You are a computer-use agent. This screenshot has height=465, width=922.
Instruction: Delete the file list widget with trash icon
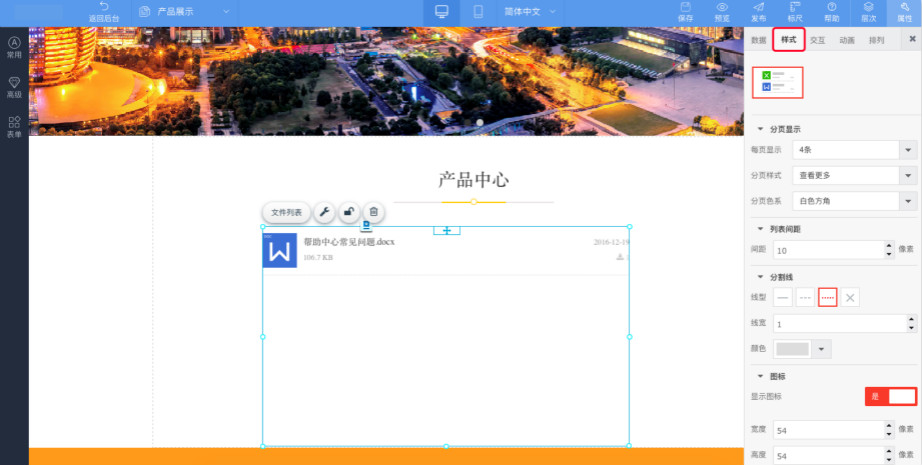tap(373, 212)
